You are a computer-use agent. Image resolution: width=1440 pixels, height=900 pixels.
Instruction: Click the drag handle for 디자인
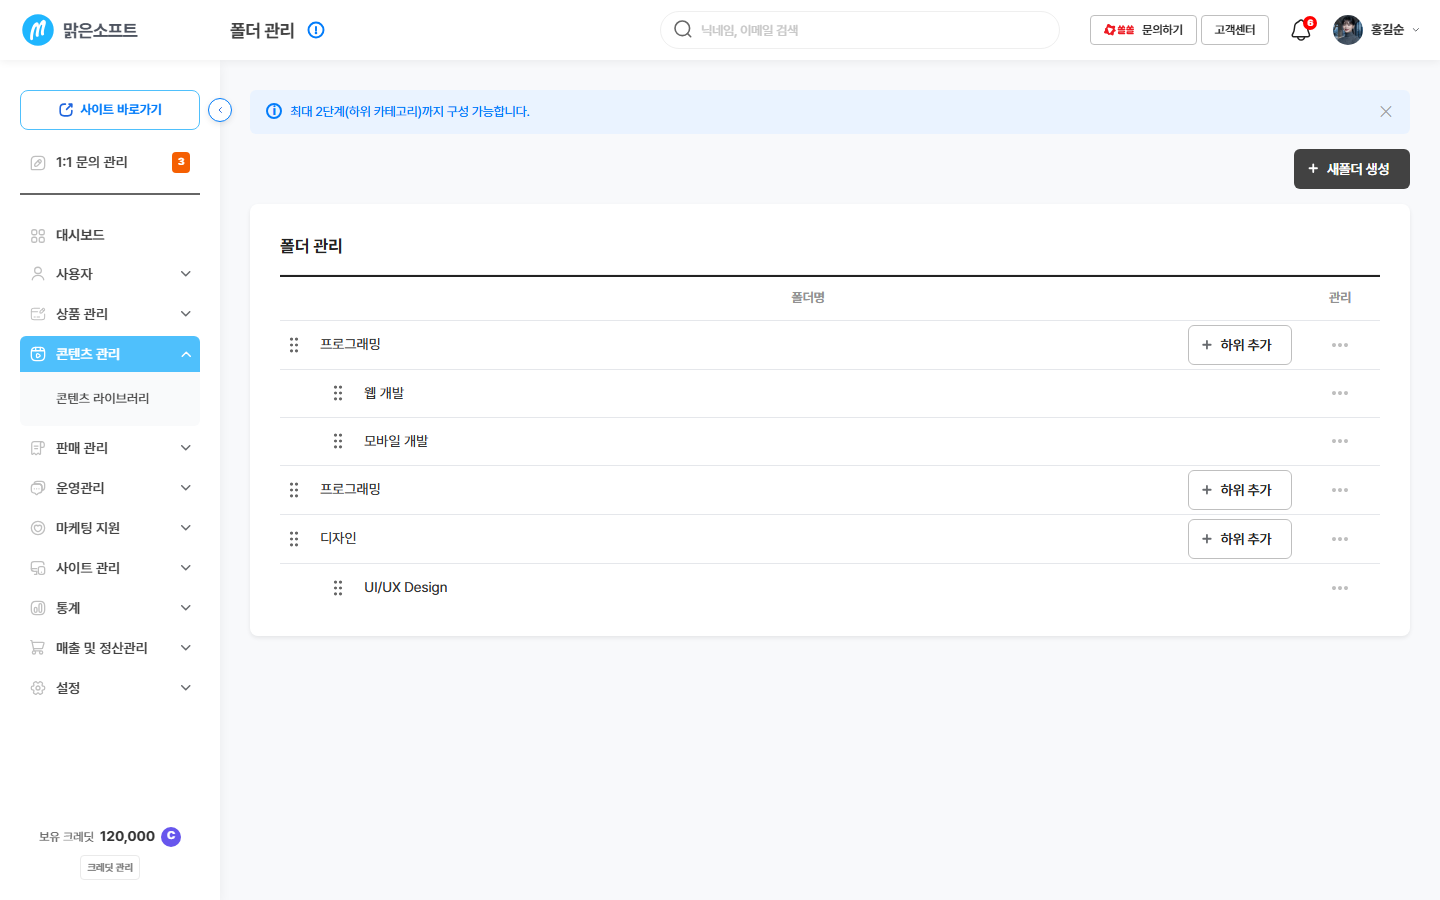294,539
